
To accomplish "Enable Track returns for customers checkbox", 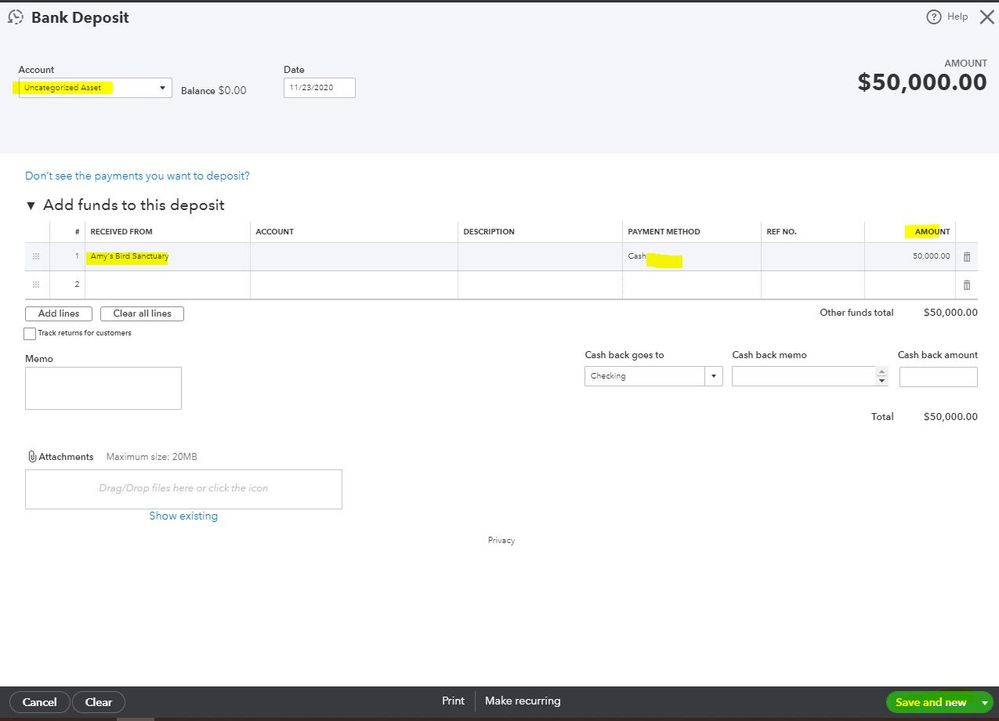I will 30,334.
